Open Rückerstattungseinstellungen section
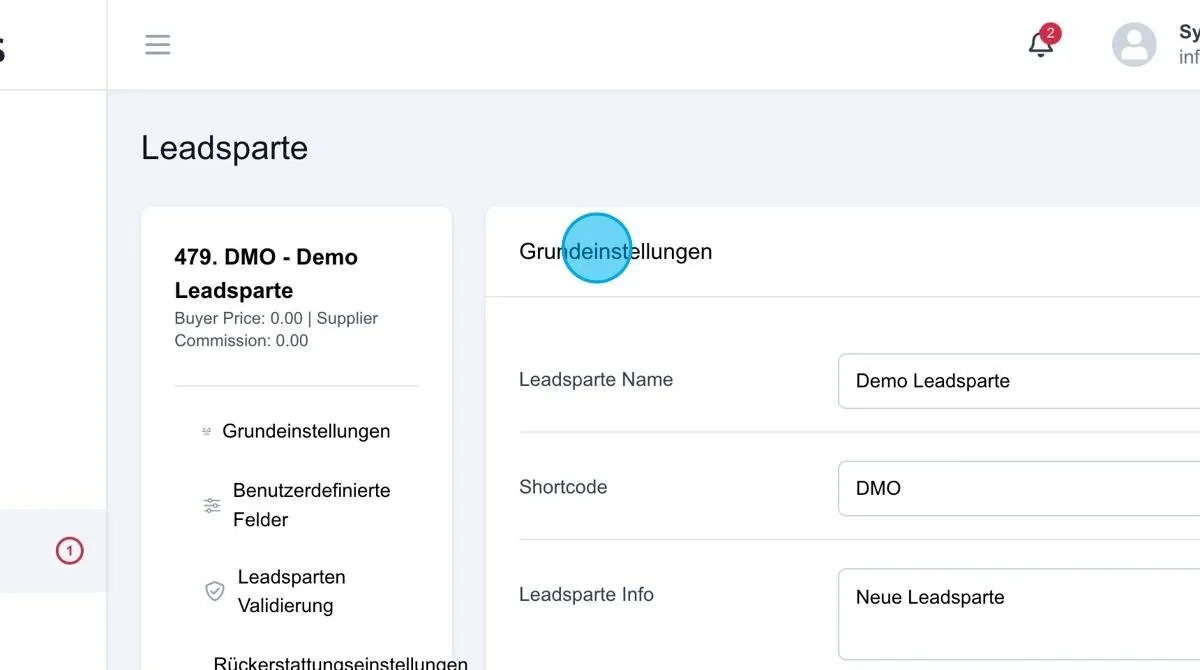 tap(341, 663)
